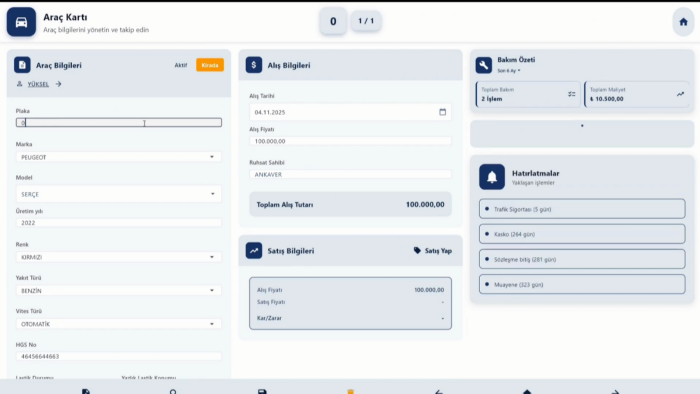Click the tag icon beside Satış Yap

pos(417,251)
